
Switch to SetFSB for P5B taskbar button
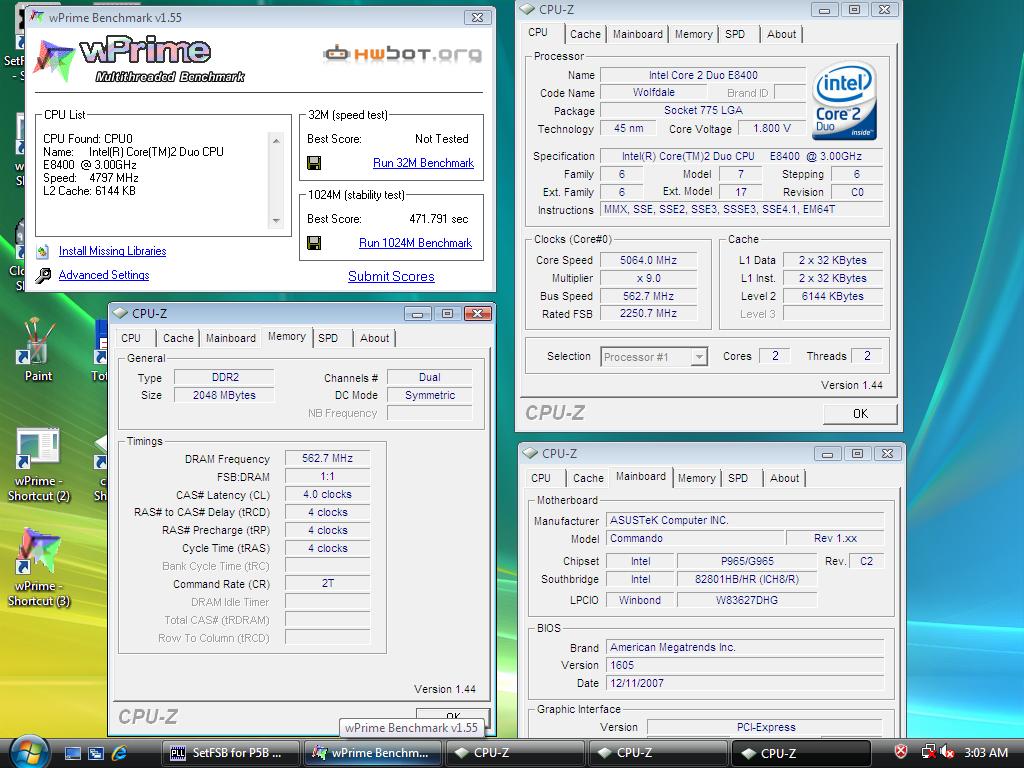(x=230, y=753)
